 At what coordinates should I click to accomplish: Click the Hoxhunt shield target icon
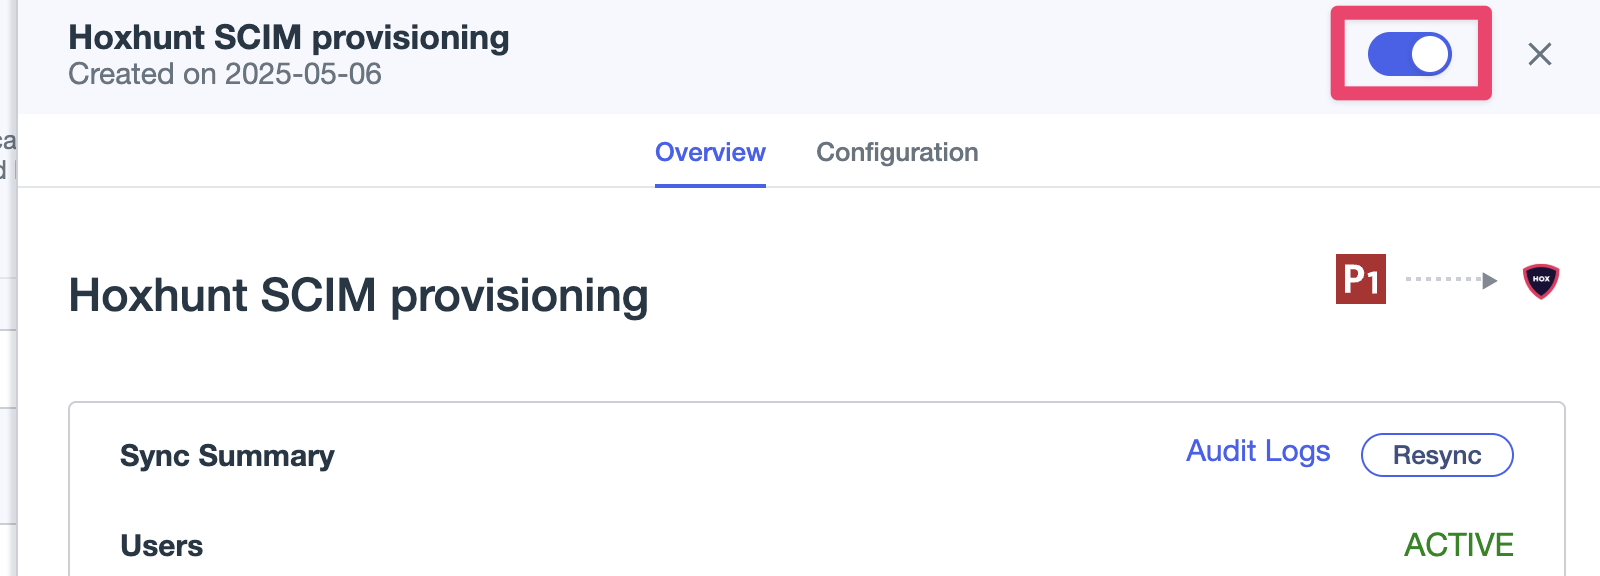coord(1541,280)
